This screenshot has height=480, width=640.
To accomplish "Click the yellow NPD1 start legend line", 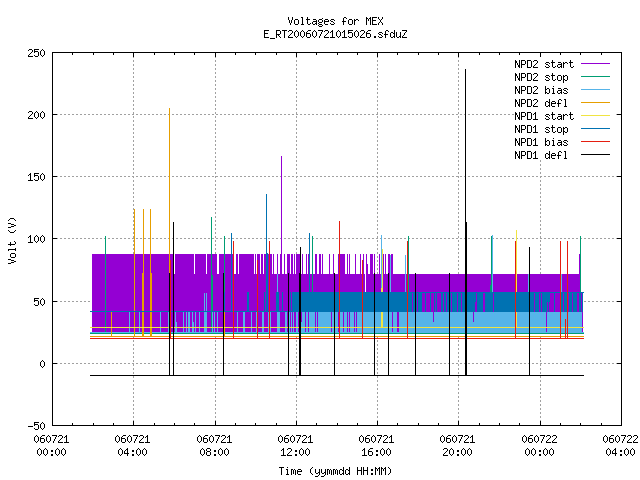I will coord(595,116).
